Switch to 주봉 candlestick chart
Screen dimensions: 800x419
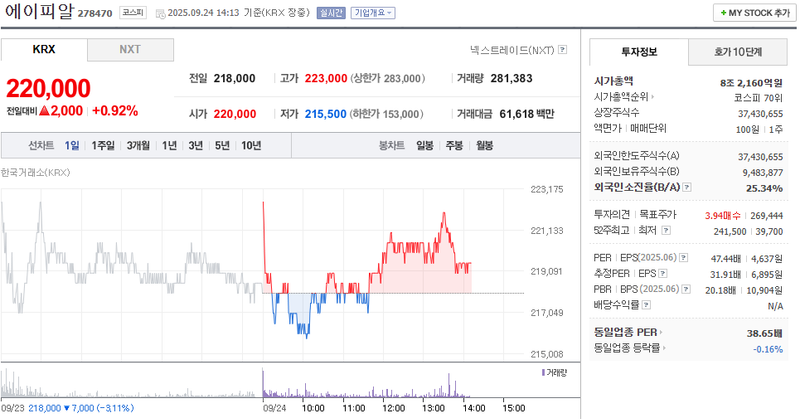455,145
